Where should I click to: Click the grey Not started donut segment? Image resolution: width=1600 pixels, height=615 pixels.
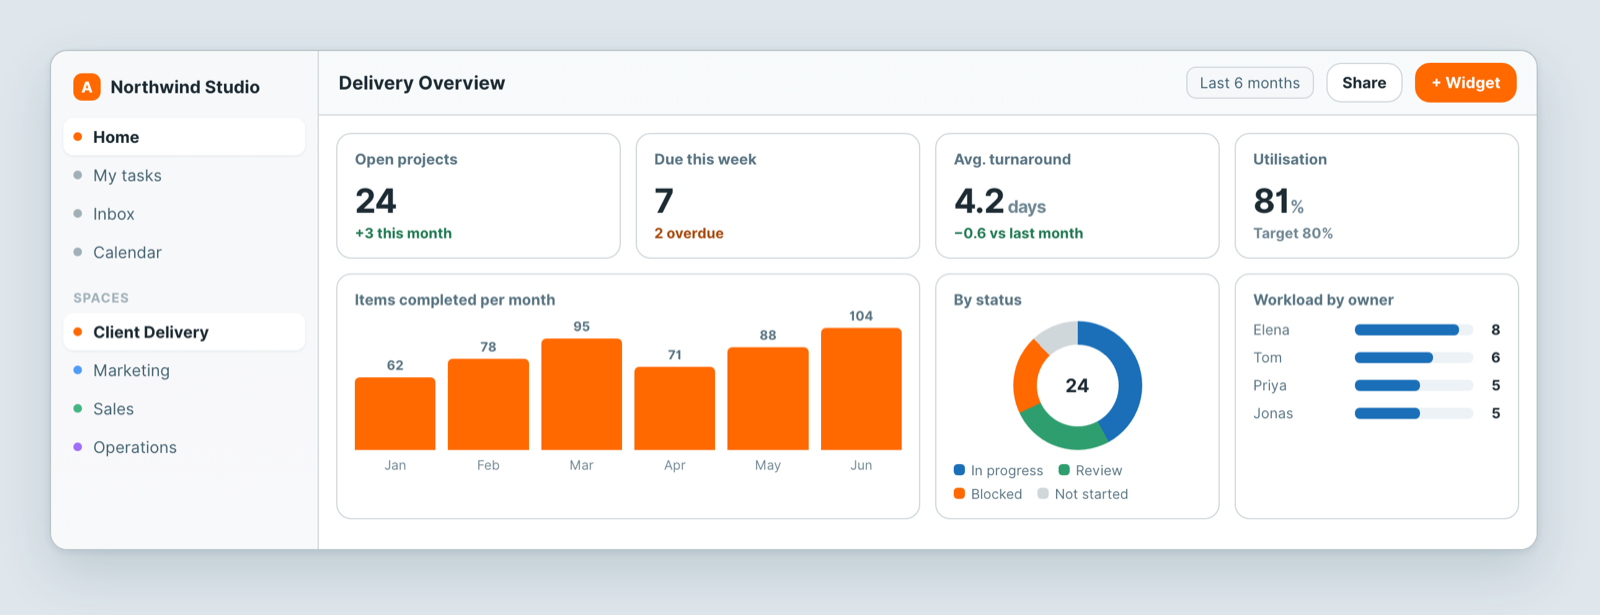point(1058,336)
